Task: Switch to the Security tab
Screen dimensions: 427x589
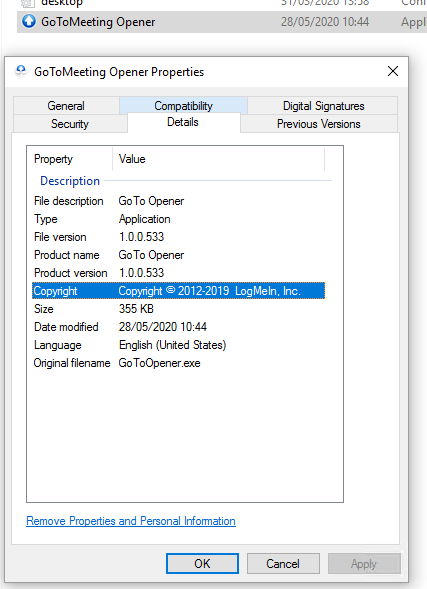Action: pyautogui.click(x=70, y=124)
